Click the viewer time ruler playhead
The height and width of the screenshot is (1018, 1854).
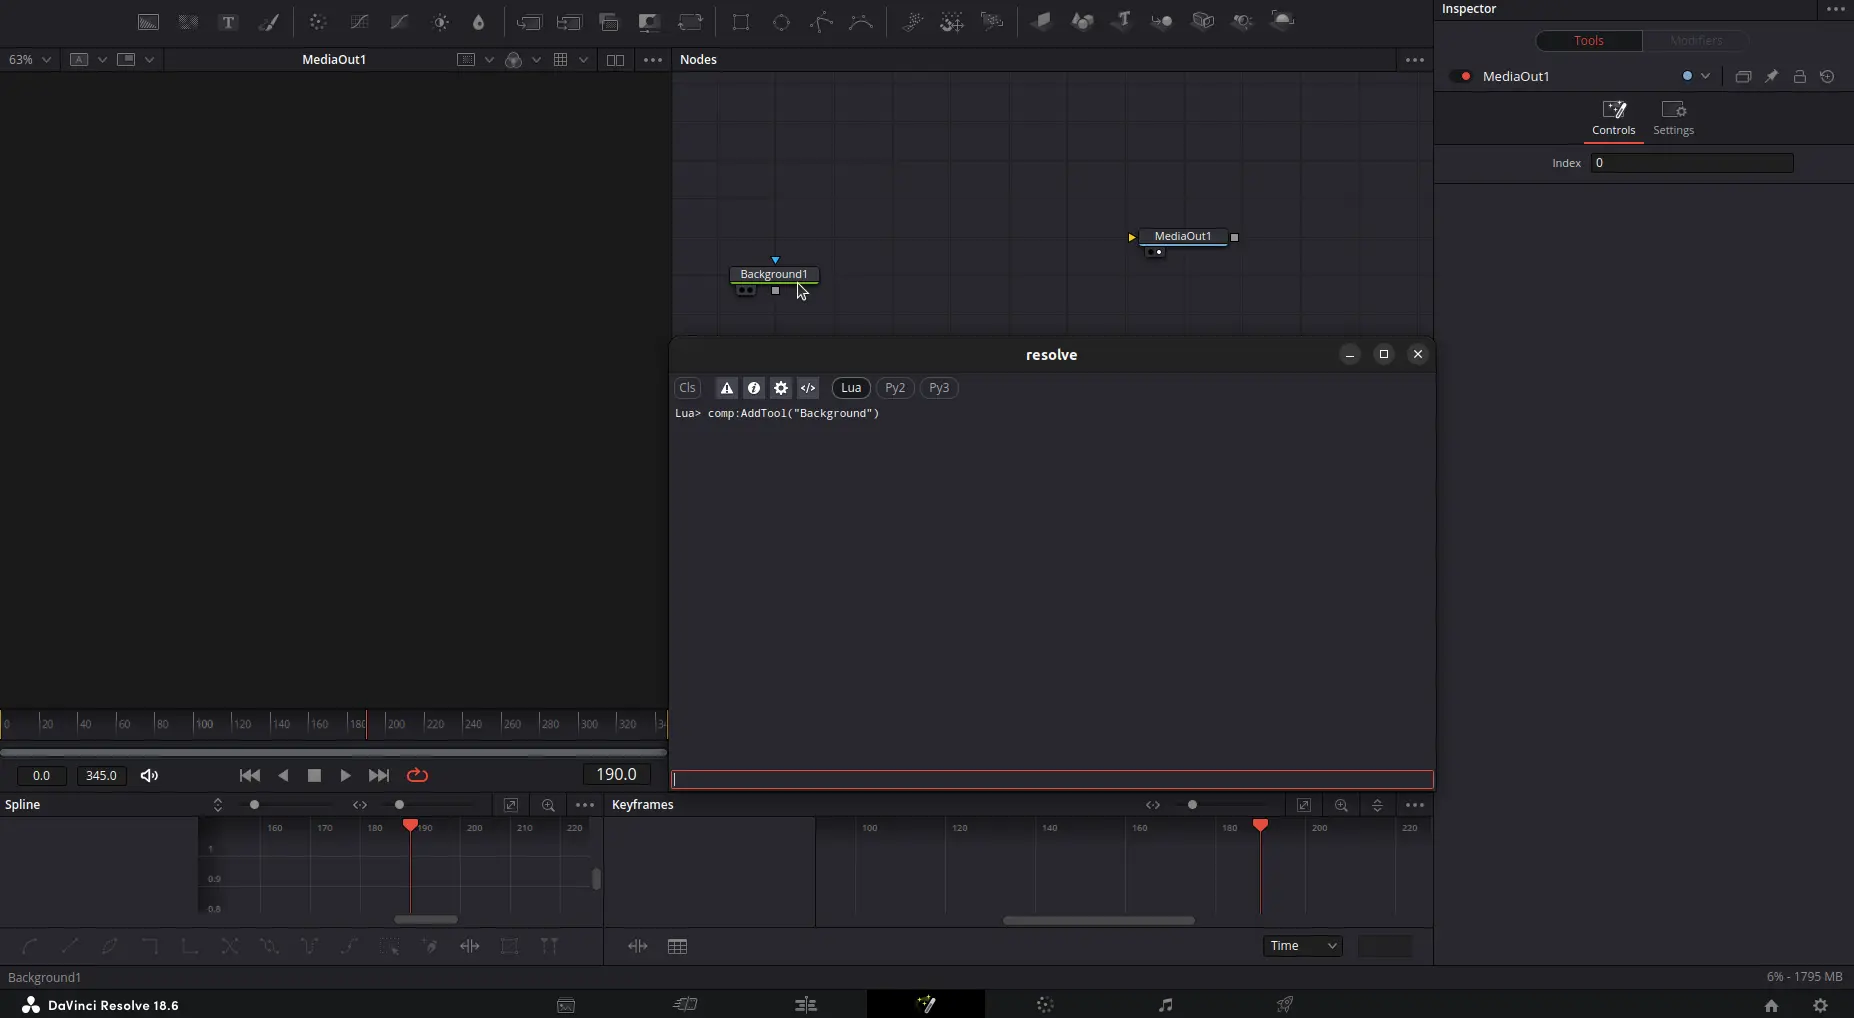pos(366,724)
